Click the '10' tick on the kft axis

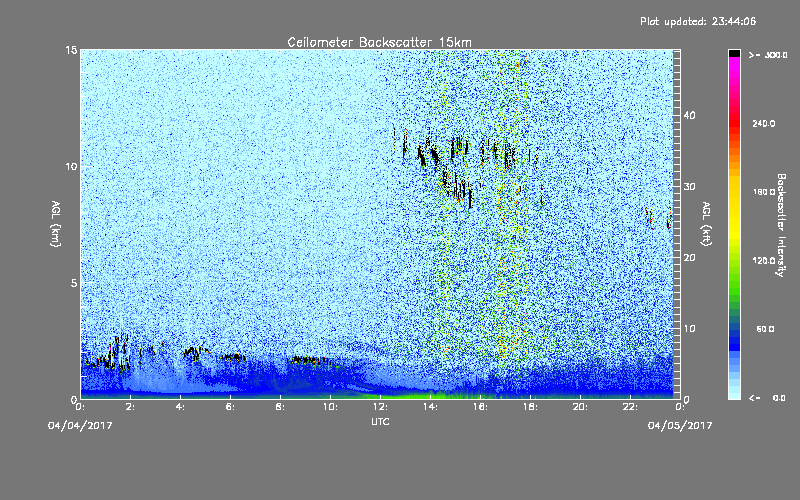tap(689, 329)
